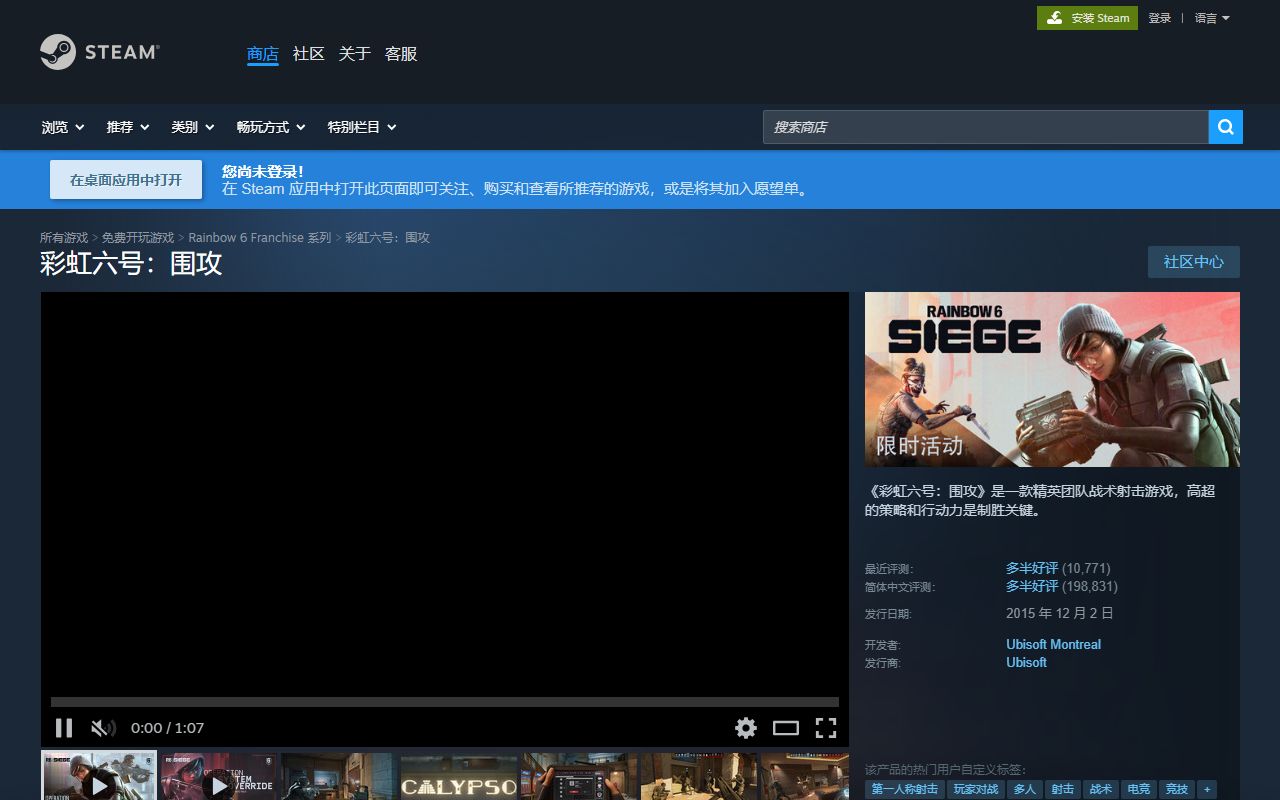Unmute the trailer with the speaker icon
1280x800 pixels.
pos(103,728)
